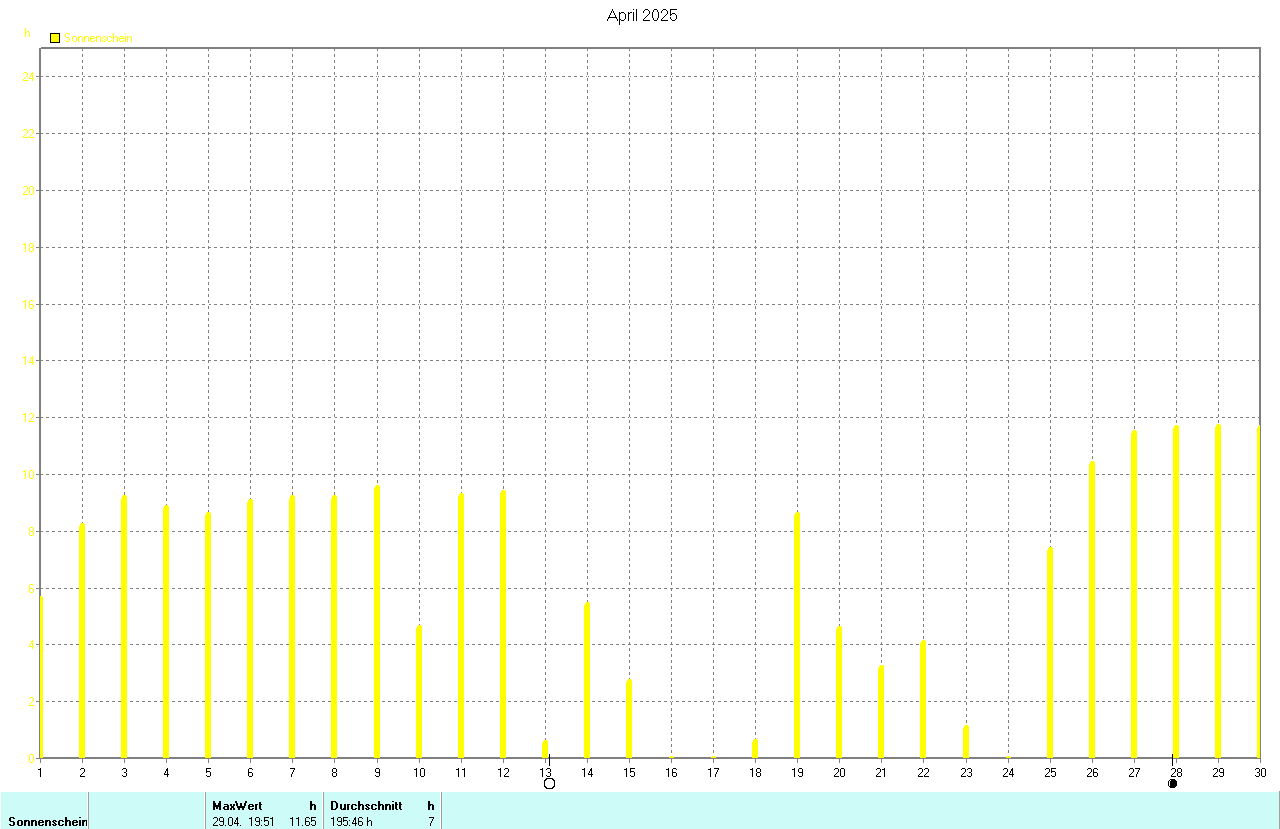Click the x-axis day label 13
The height and width of the screenshot is (829, 1280).
point(545,772)
